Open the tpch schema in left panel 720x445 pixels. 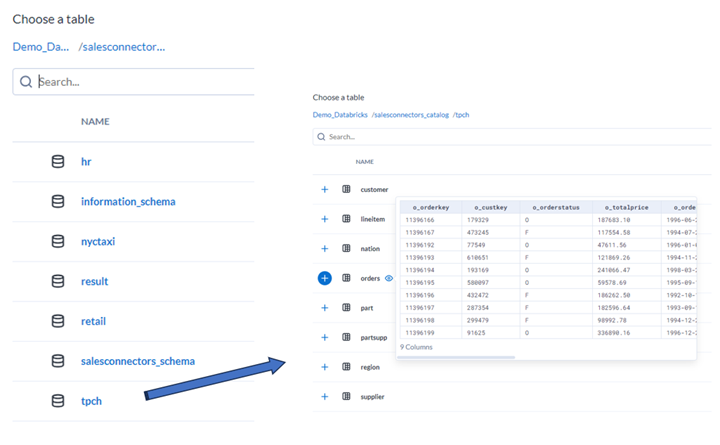tap(91, 401)
